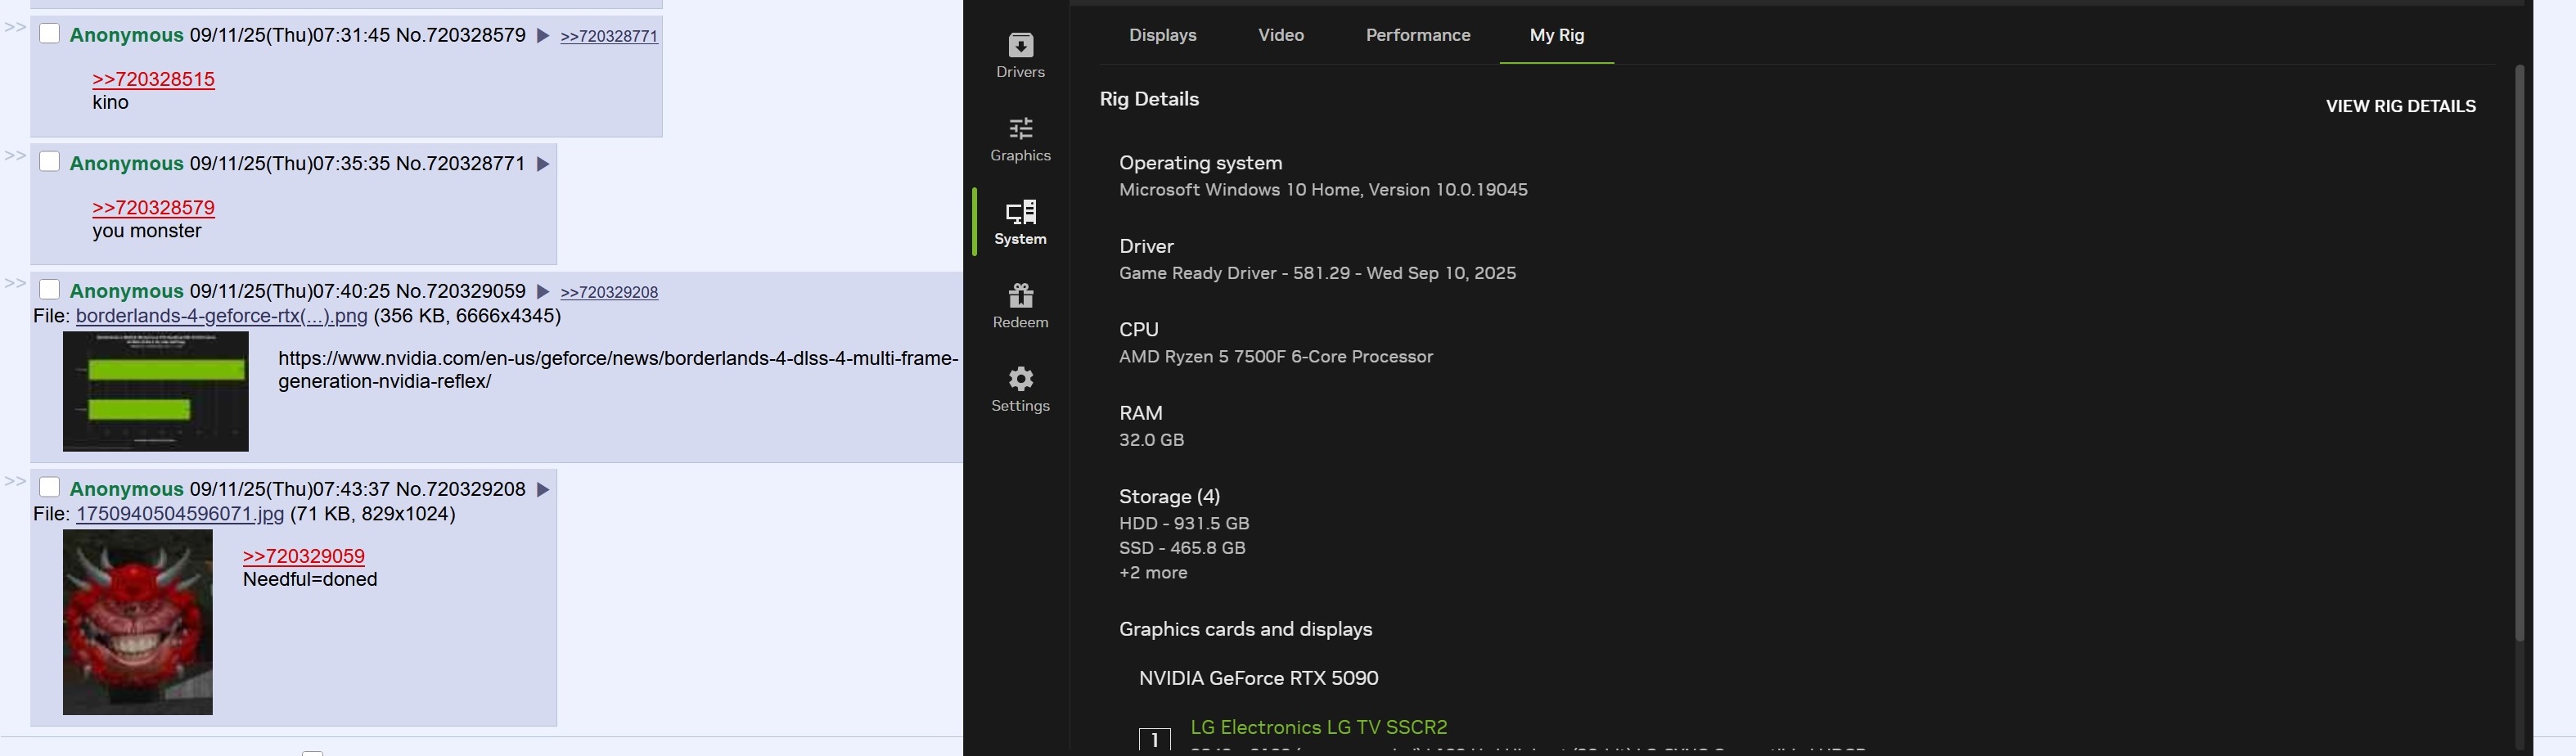Tick checkbox for post No.720328771
Image resolution: width=2576 pixels, height=756 pixels.
click(x=49, y=161)
